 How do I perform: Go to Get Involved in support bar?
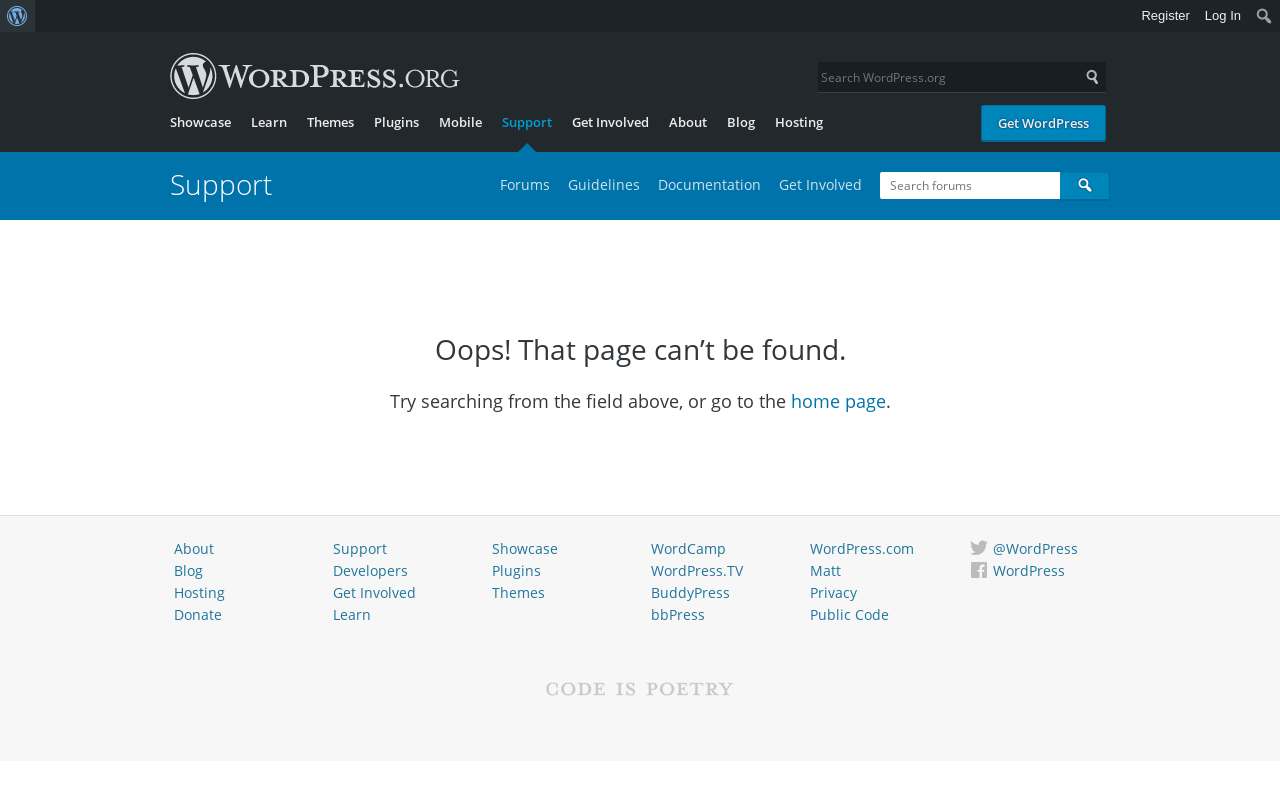tap(820, 185)
